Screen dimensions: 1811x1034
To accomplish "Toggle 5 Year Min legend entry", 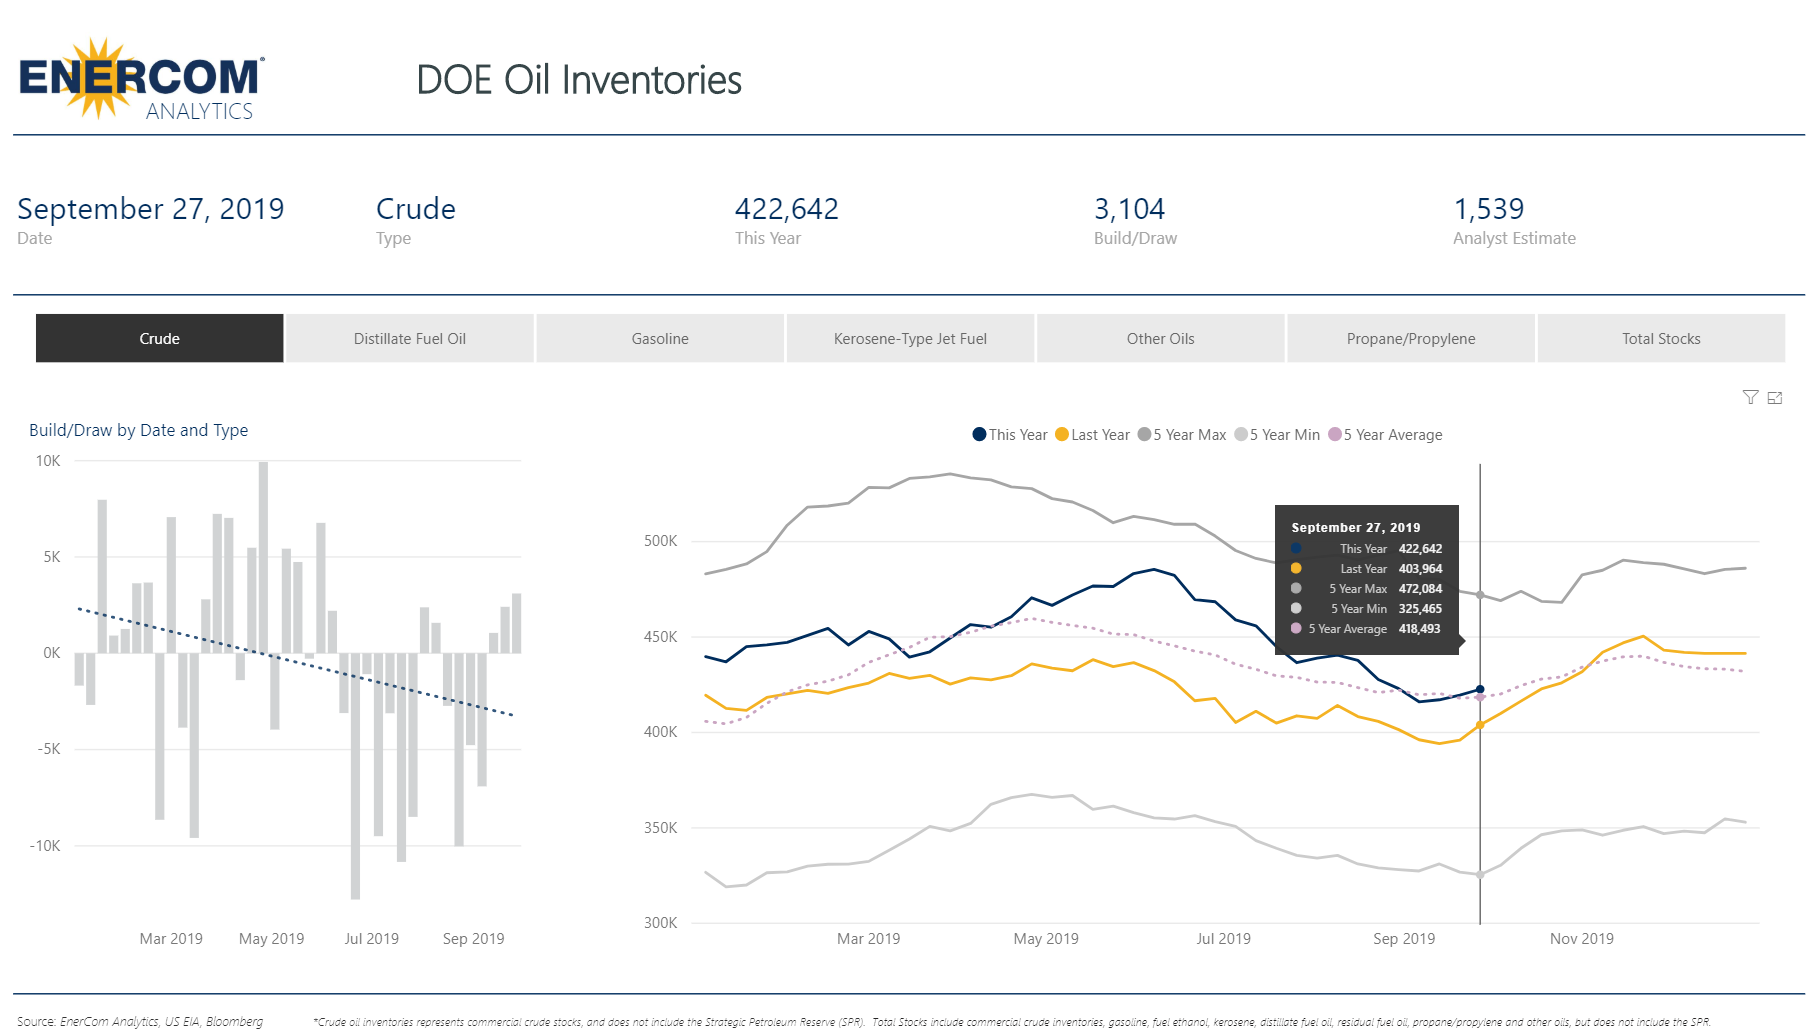I will tap(1277, 435).
